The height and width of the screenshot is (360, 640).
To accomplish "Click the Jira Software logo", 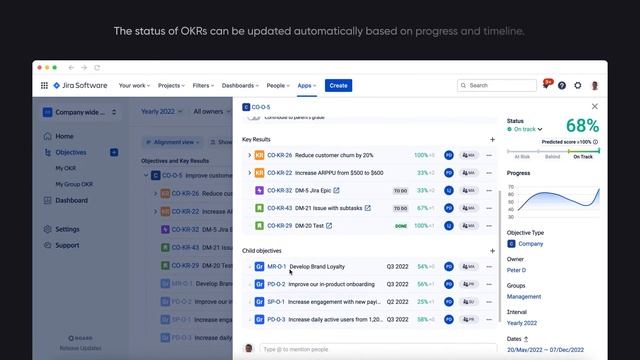I will [80, 85].
